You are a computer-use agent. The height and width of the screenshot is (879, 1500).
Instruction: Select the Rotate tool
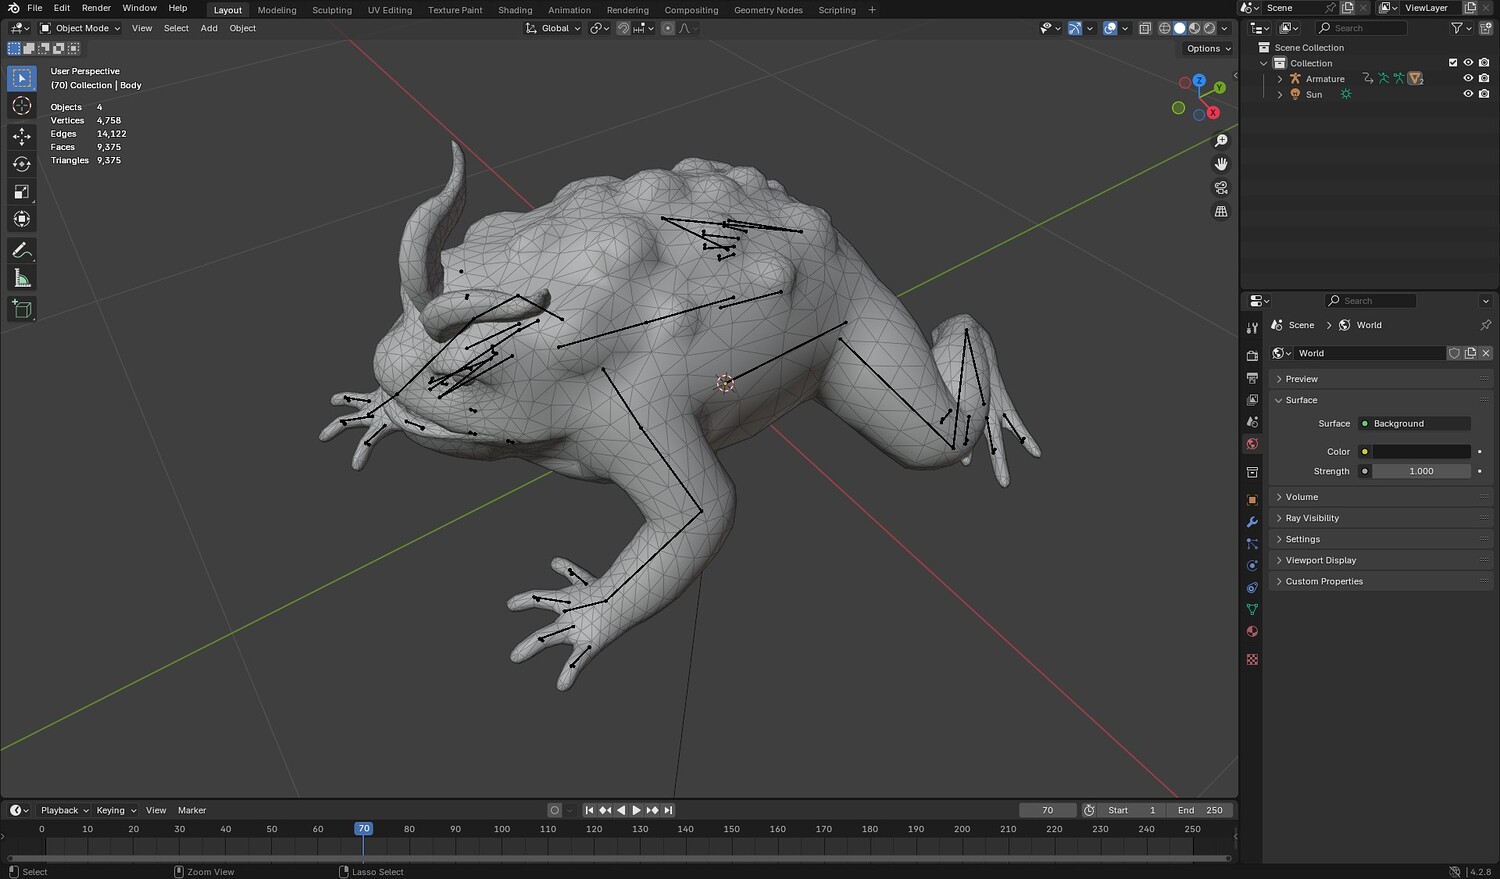tap(21, 164)
